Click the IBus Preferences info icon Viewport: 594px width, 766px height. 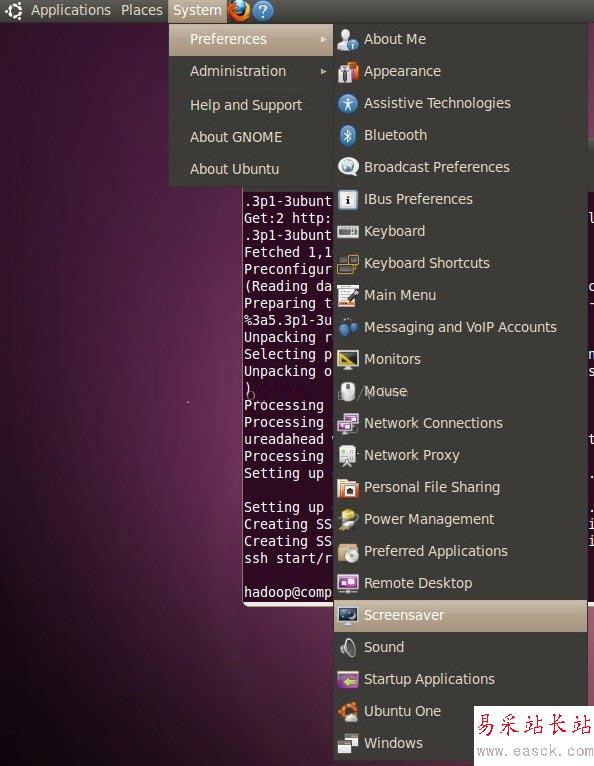348,199
